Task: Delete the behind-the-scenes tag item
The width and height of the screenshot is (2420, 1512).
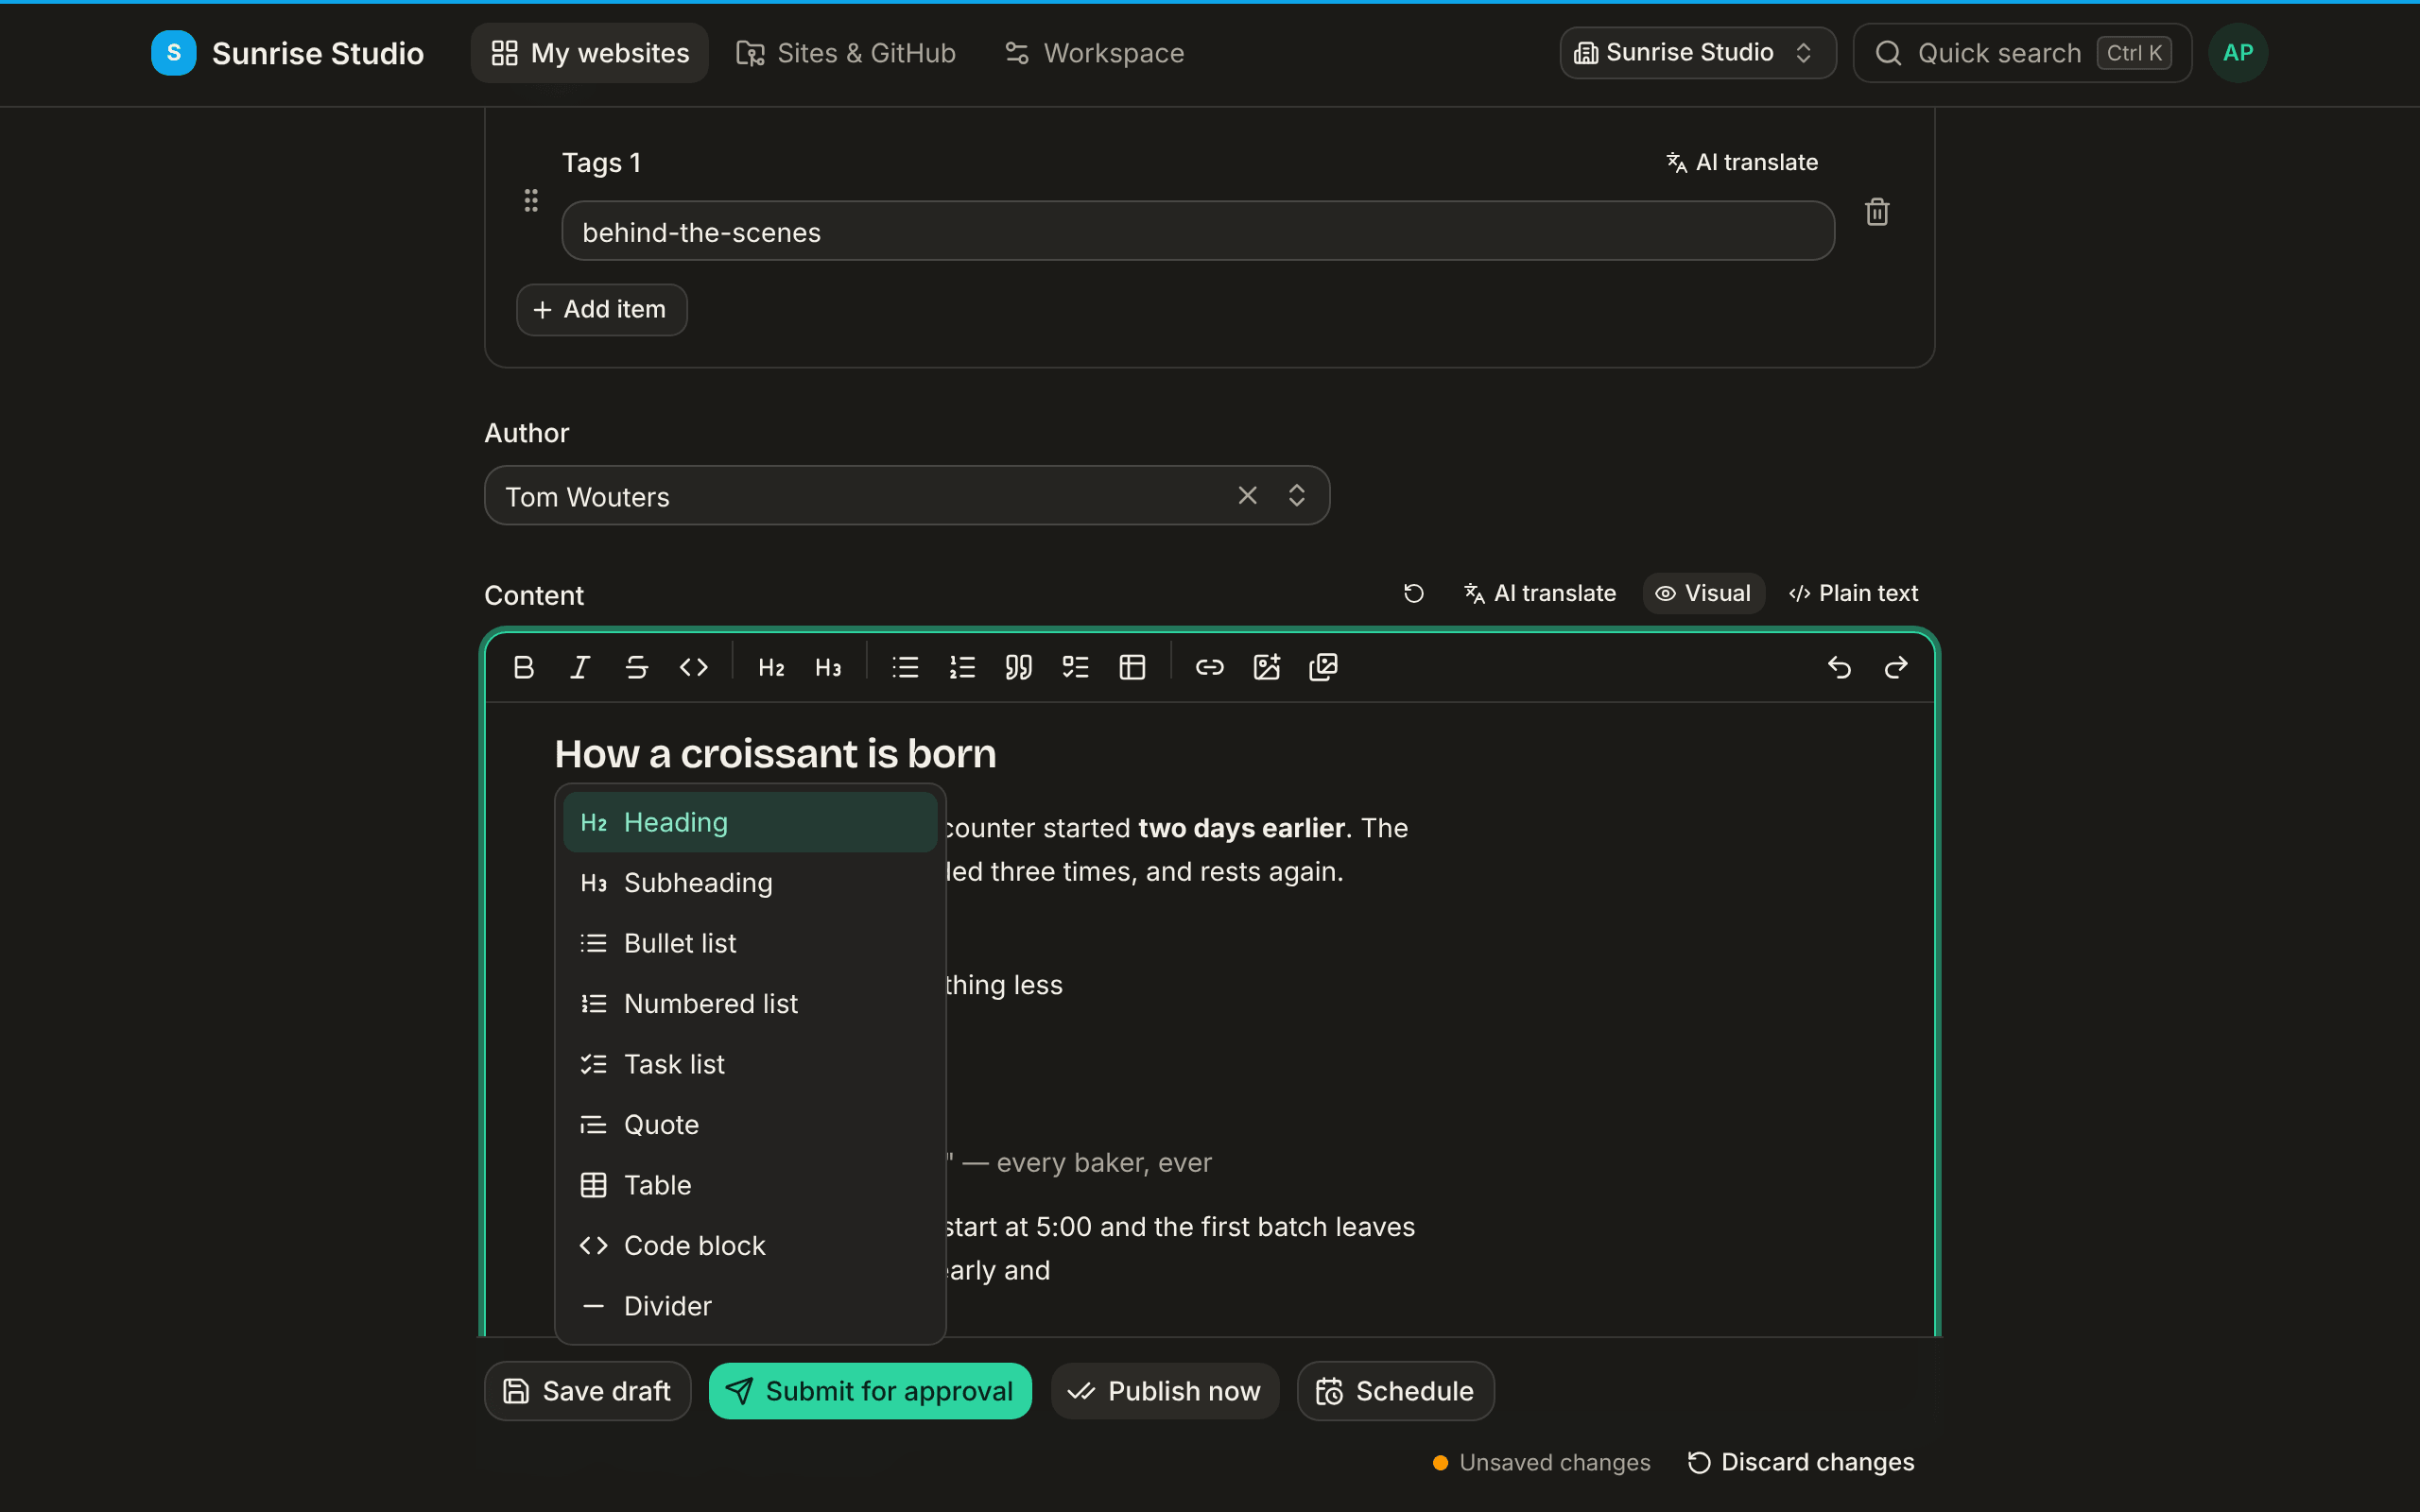Action: click(1877, 212)
